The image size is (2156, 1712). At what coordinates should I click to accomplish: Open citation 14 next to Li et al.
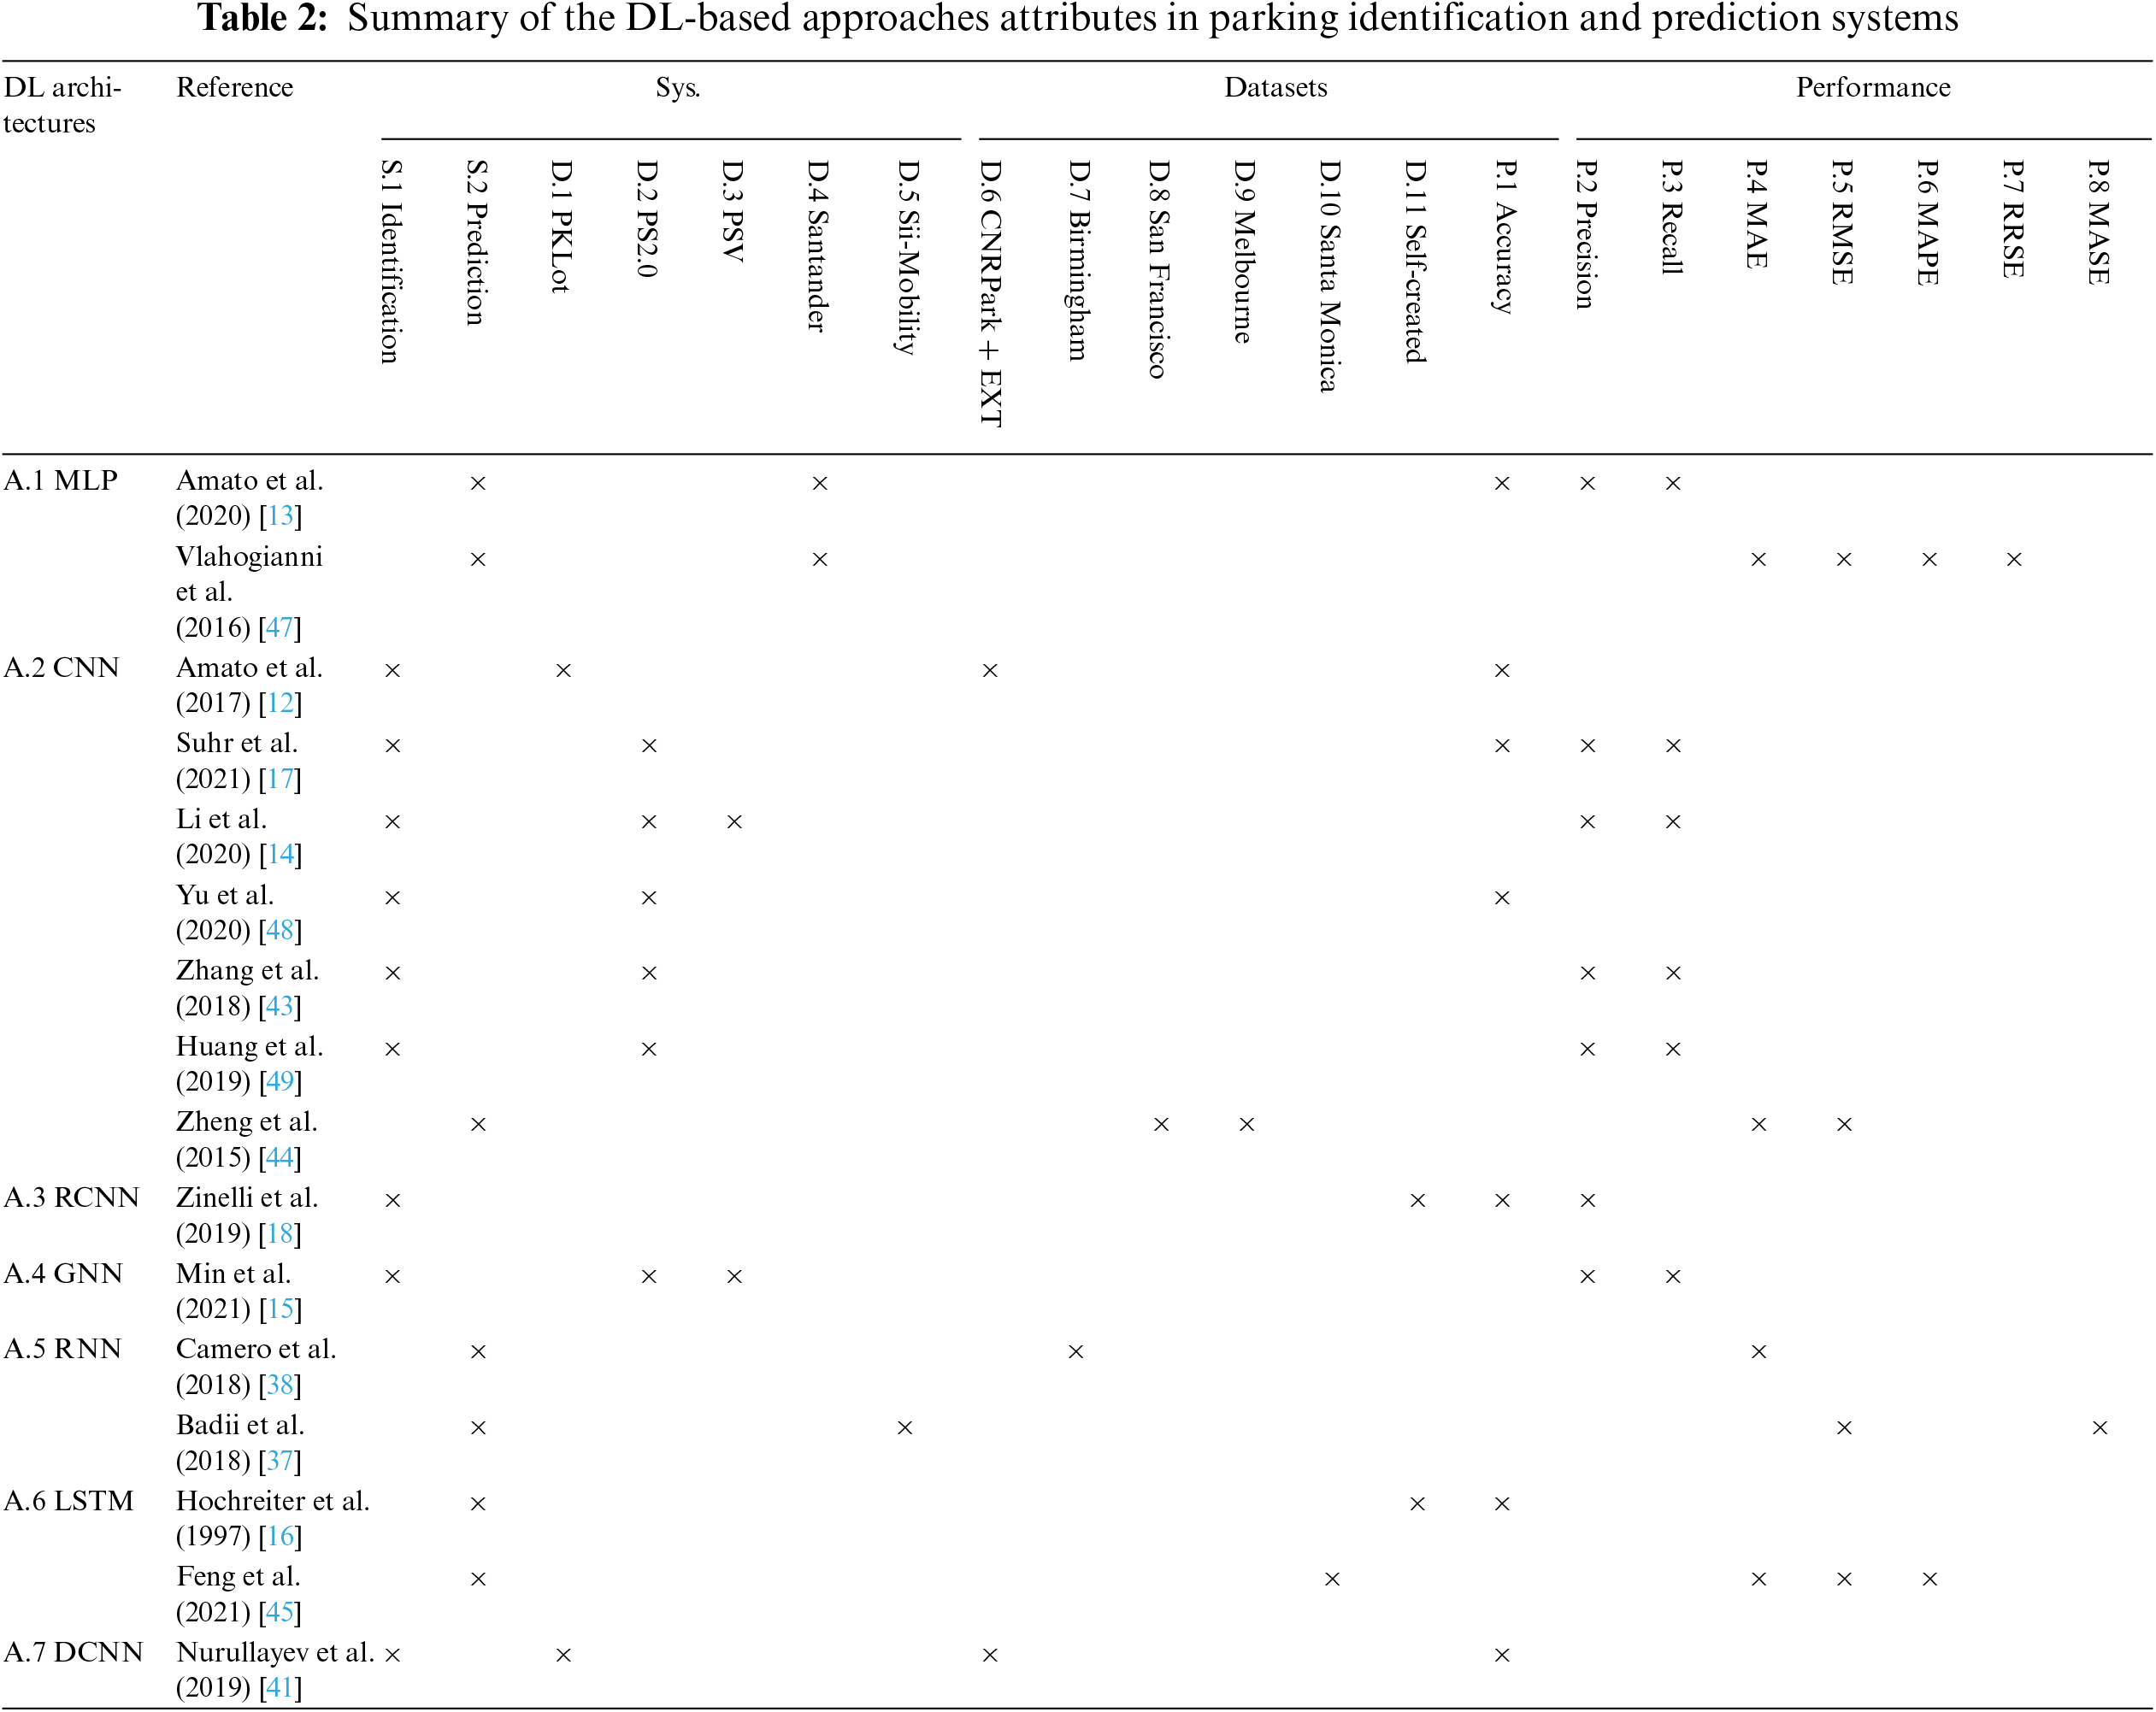point(280,855)
